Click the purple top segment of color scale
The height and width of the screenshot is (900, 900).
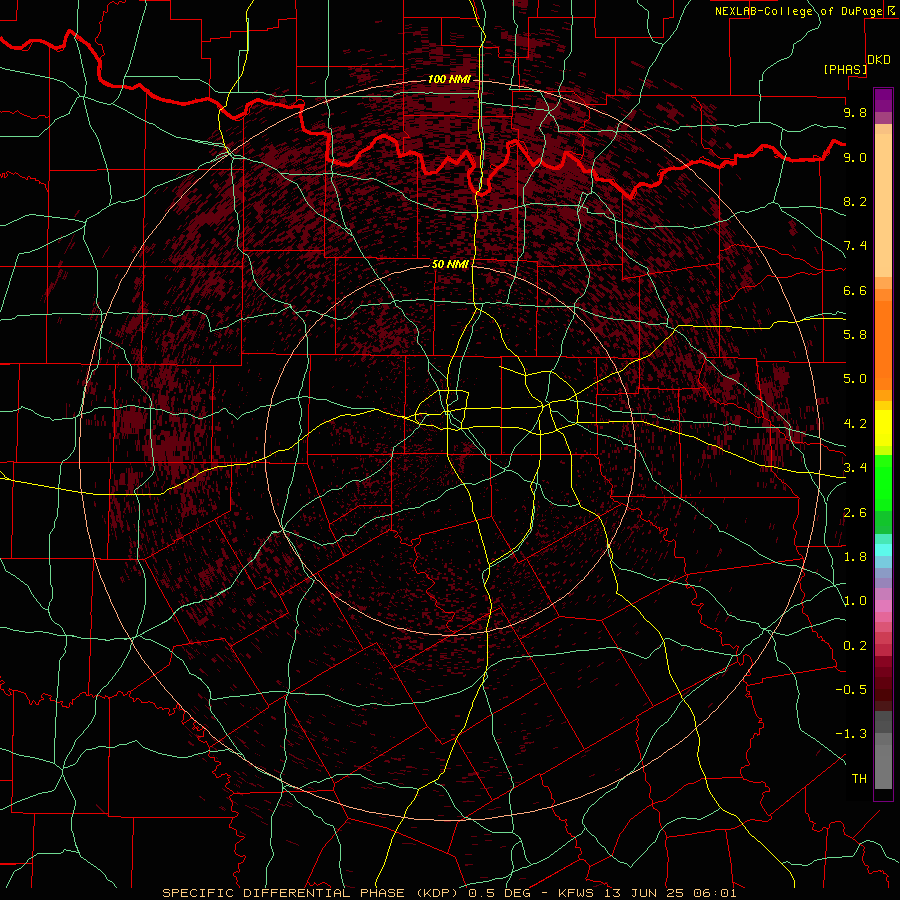(x=883, y=100)
